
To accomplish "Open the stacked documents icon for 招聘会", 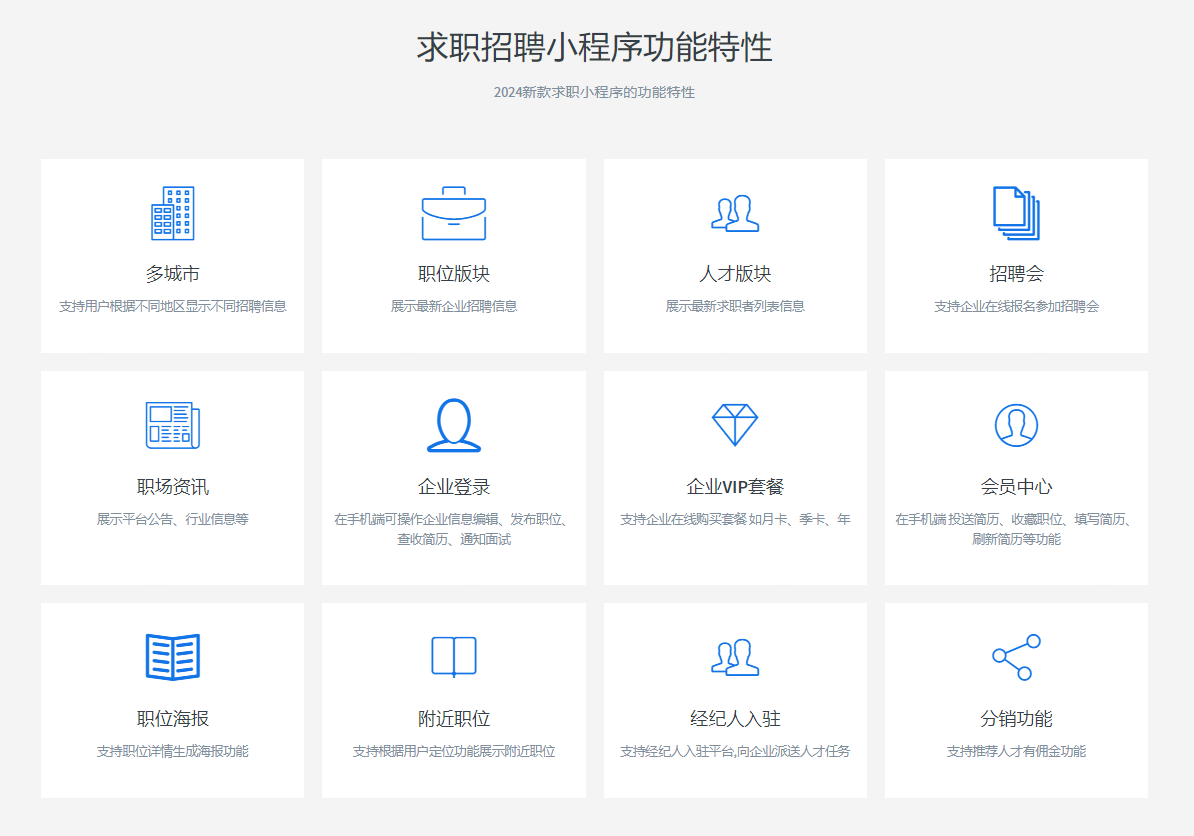I will tap(1016, 213).
